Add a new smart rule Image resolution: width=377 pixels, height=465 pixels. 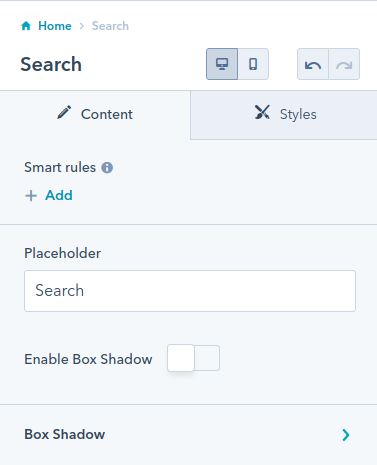(49, 195)
